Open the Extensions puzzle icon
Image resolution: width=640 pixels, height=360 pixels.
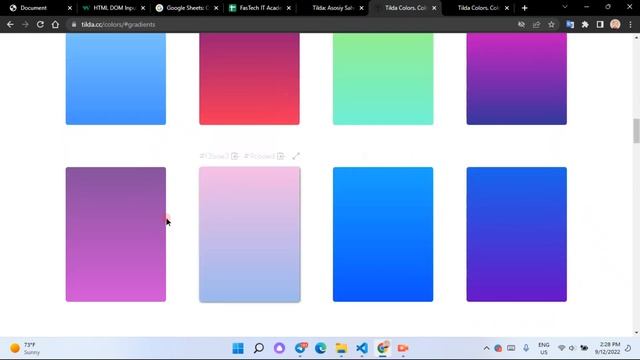(x=585, y=24)
